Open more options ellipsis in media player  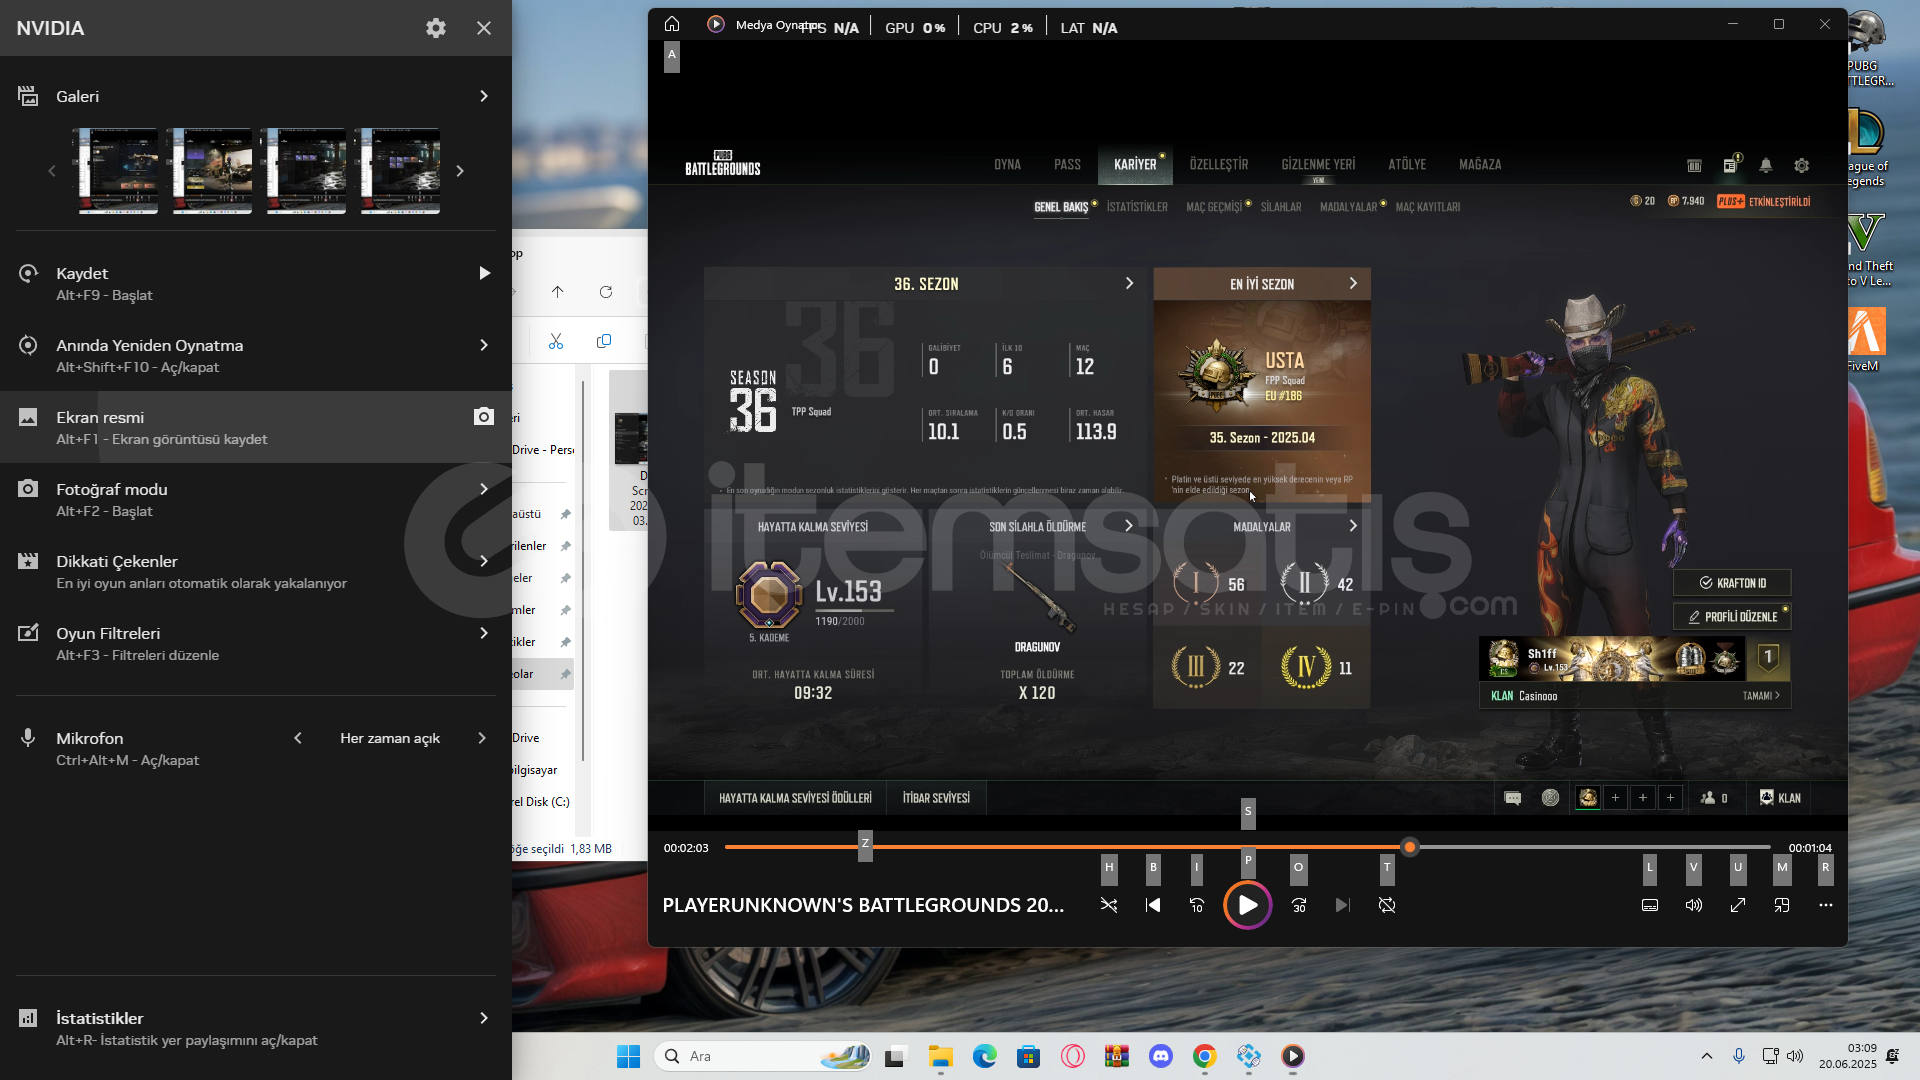pyautogui.click(x=1826, y=905)
